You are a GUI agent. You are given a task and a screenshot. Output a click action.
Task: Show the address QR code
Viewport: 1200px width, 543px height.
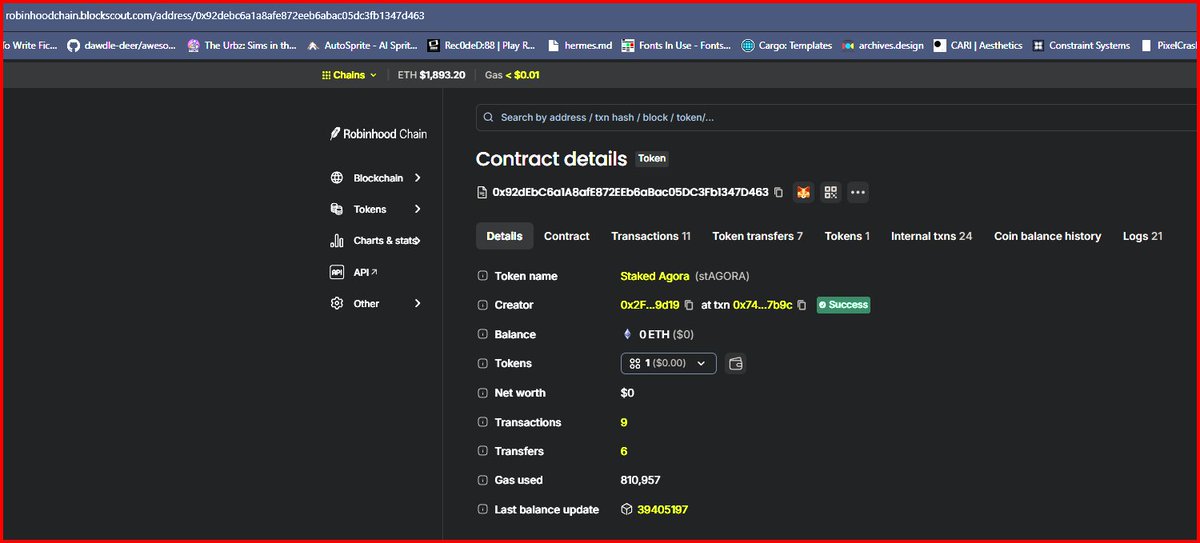831,192
